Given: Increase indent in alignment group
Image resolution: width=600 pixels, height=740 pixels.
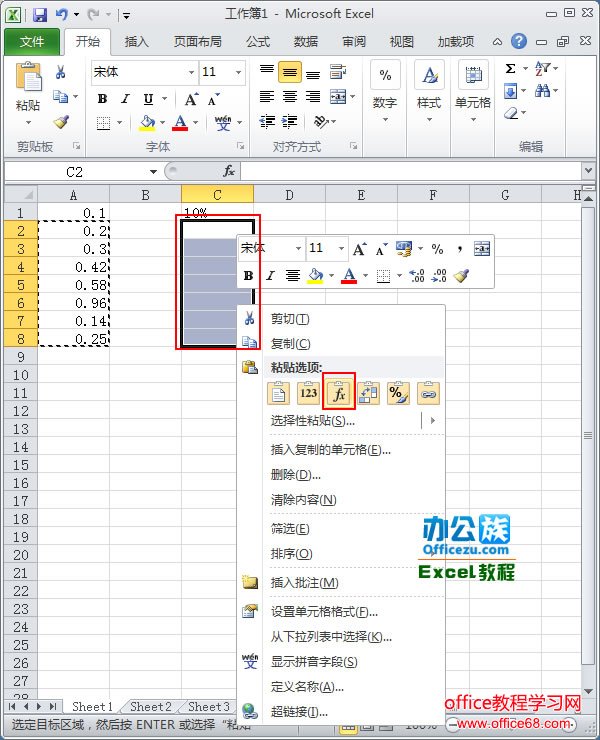Looking at the screenshot, I should (x=289, y=122).
